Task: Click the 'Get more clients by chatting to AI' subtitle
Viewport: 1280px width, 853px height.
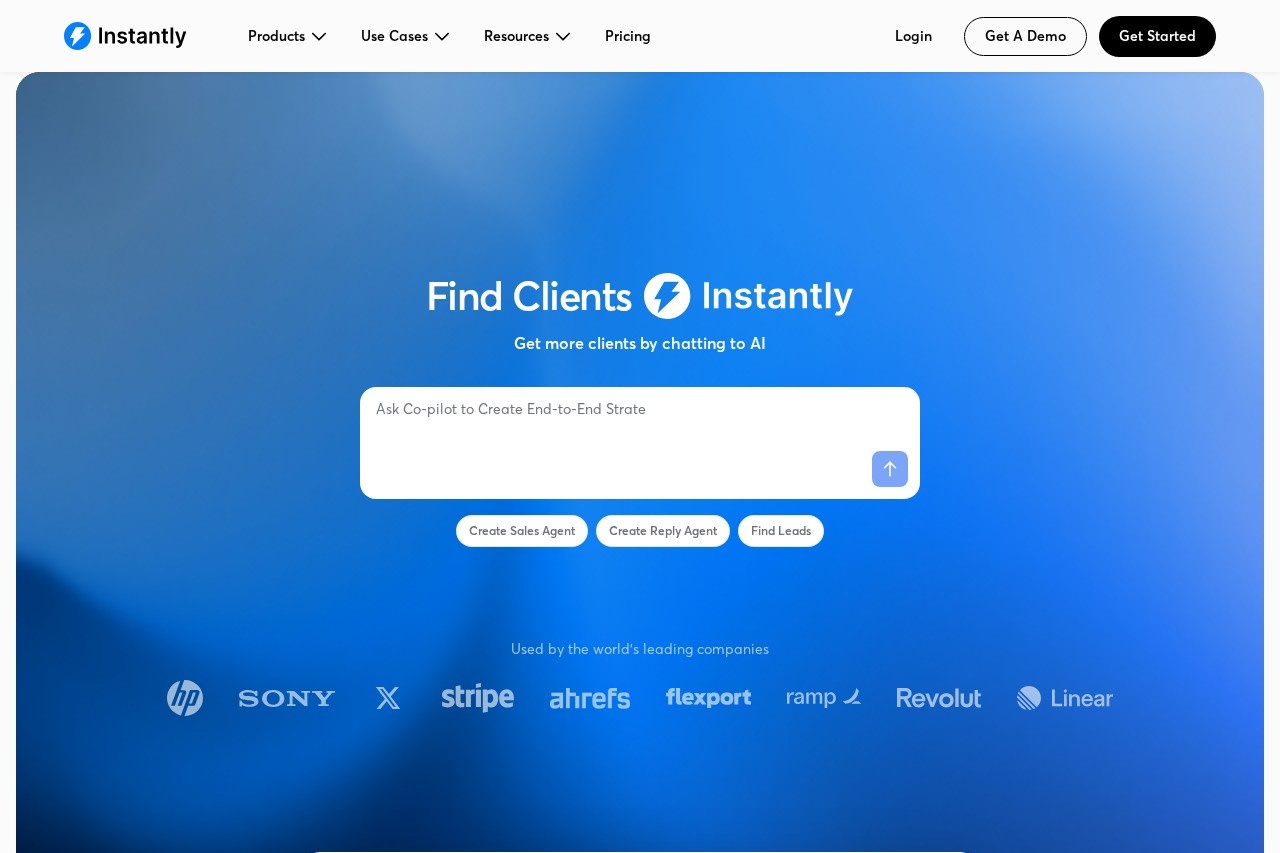Action: coord(640,343)
